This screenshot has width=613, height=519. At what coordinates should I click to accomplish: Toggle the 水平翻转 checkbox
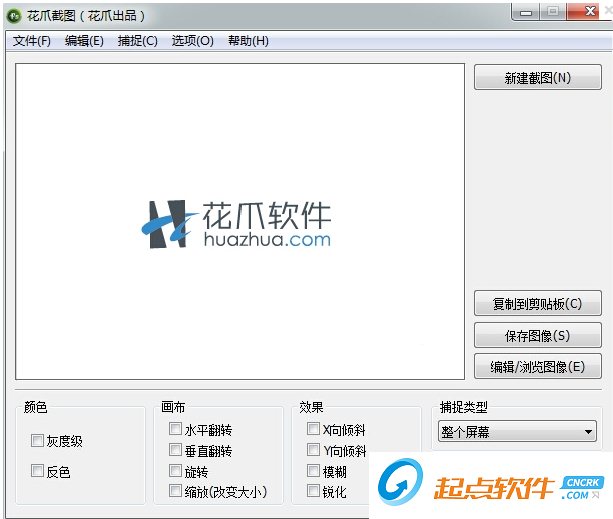tap(175, 429)
